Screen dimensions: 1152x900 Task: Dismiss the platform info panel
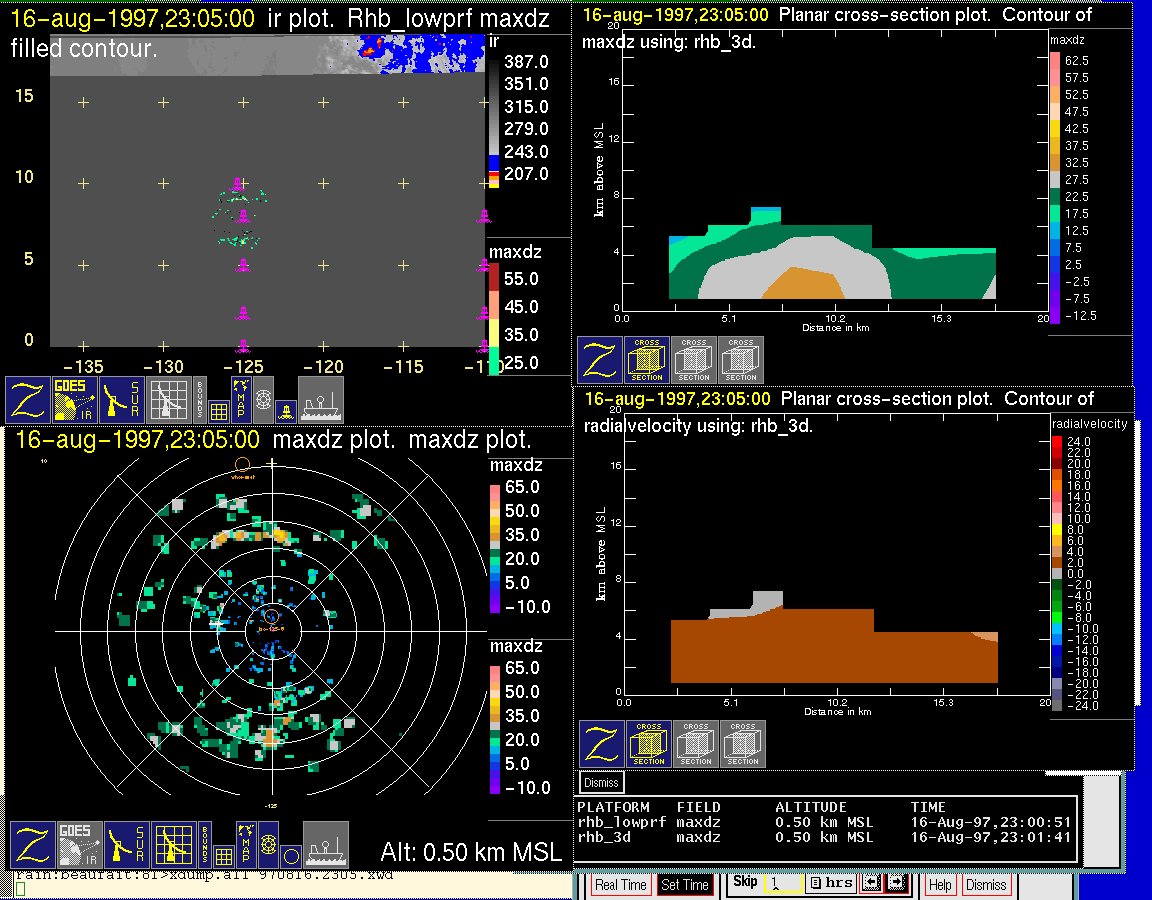[x=602, y=782]
